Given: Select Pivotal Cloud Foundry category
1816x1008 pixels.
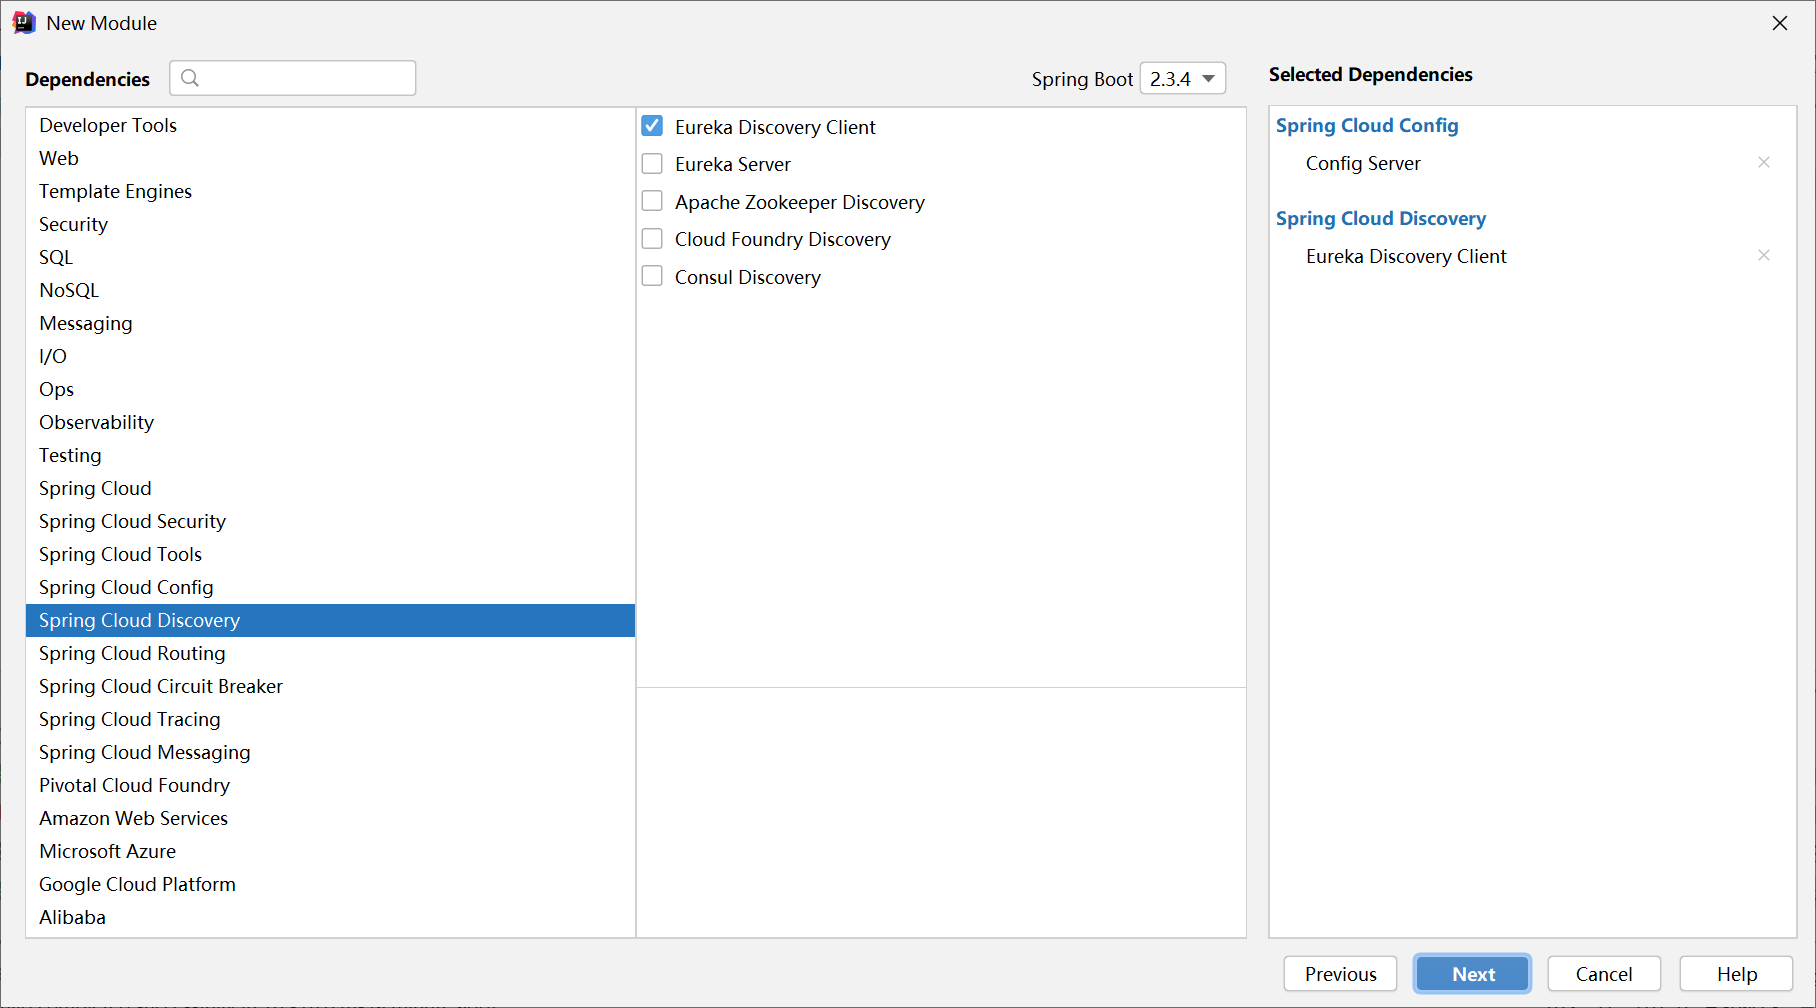Looking at the screenshot, I should coord(330,785).
